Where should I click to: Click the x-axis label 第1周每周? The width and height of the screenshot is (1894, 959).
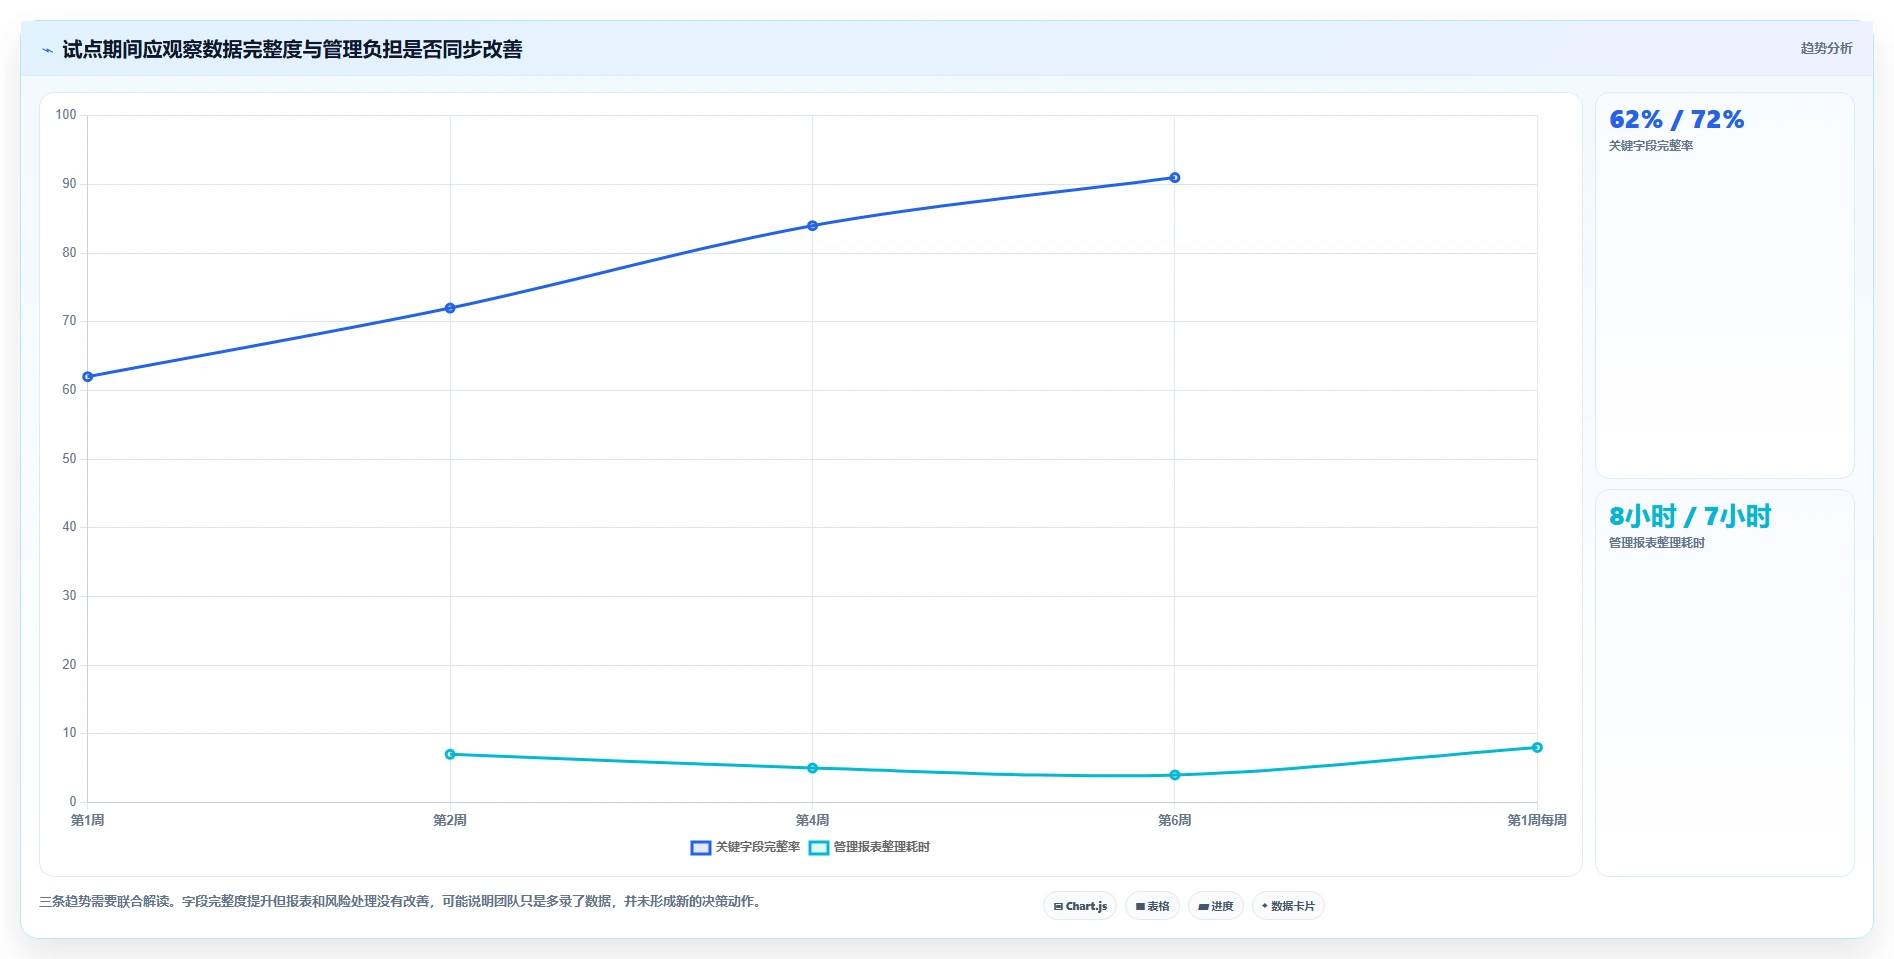[1537, 820]
